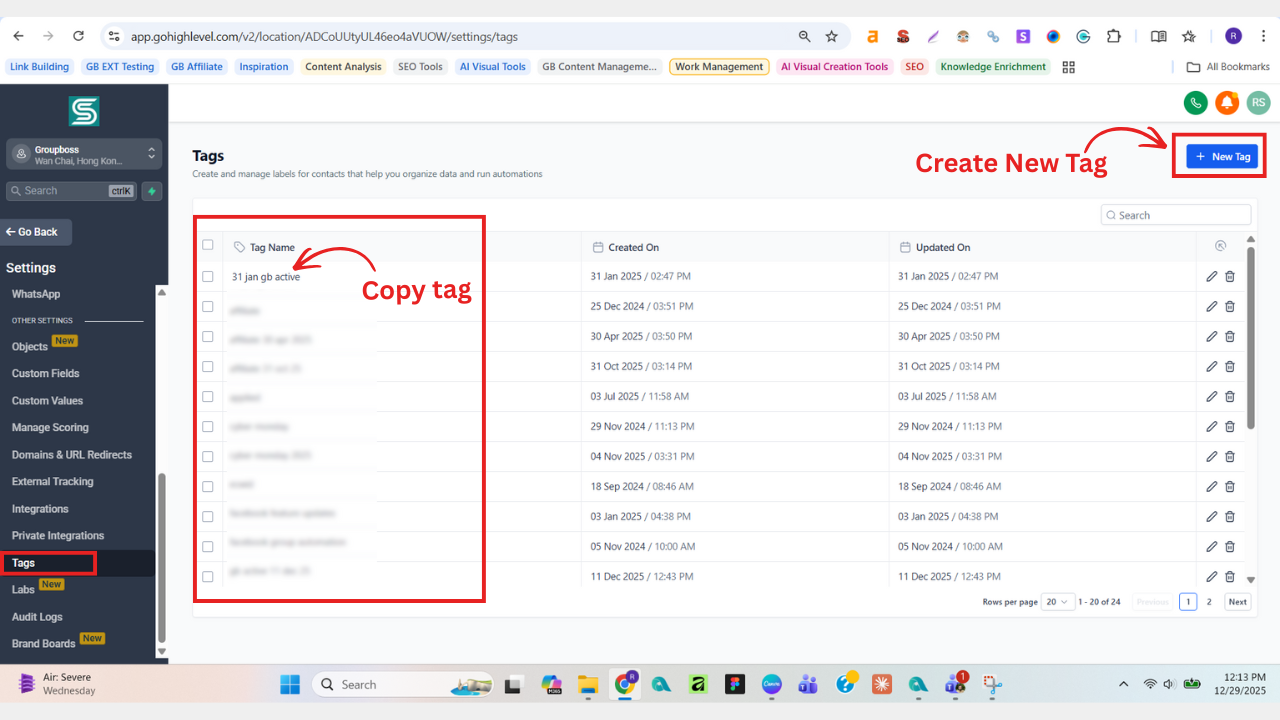Viewport: 1280px width, 720px height.
Task: Click edit pencil for 31 jan gb active tag
Action: tap(1212, 277)
